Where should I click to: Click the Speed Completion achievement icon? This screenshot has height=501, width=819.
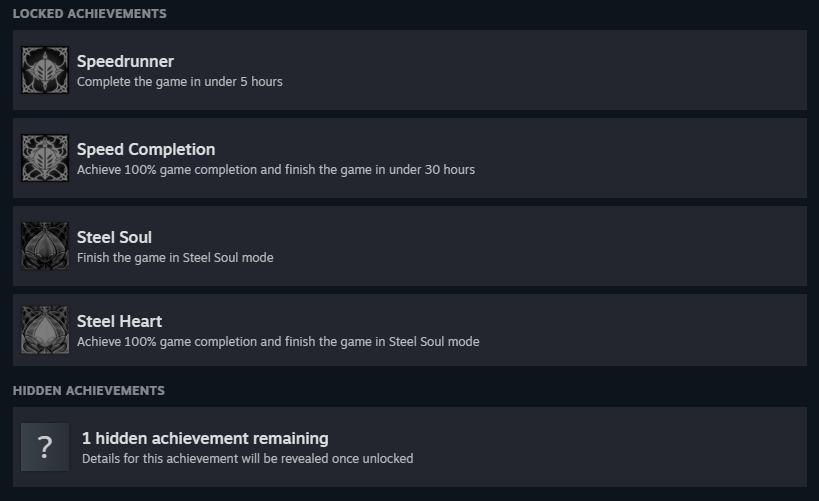[45, 158]
